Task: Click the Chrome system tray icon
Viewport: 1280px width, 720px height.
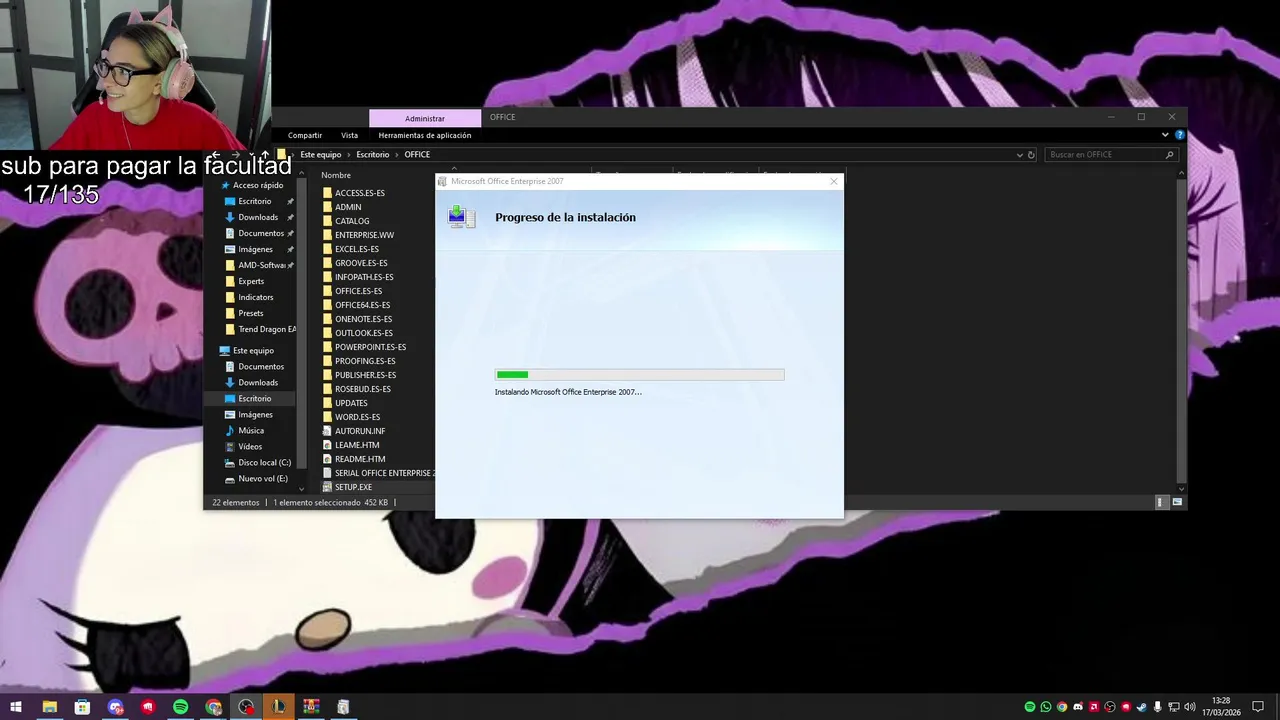Action: [x=1062, y=707]
